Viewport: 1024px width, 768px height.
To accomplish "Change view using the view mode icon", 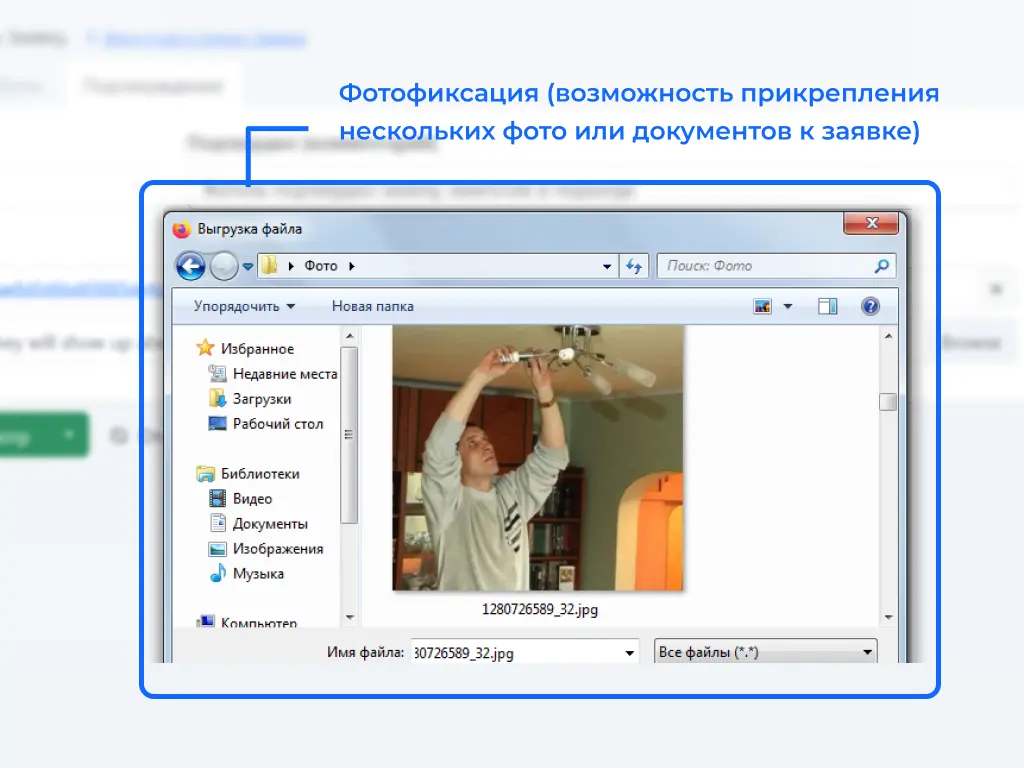I will (763, 307).
